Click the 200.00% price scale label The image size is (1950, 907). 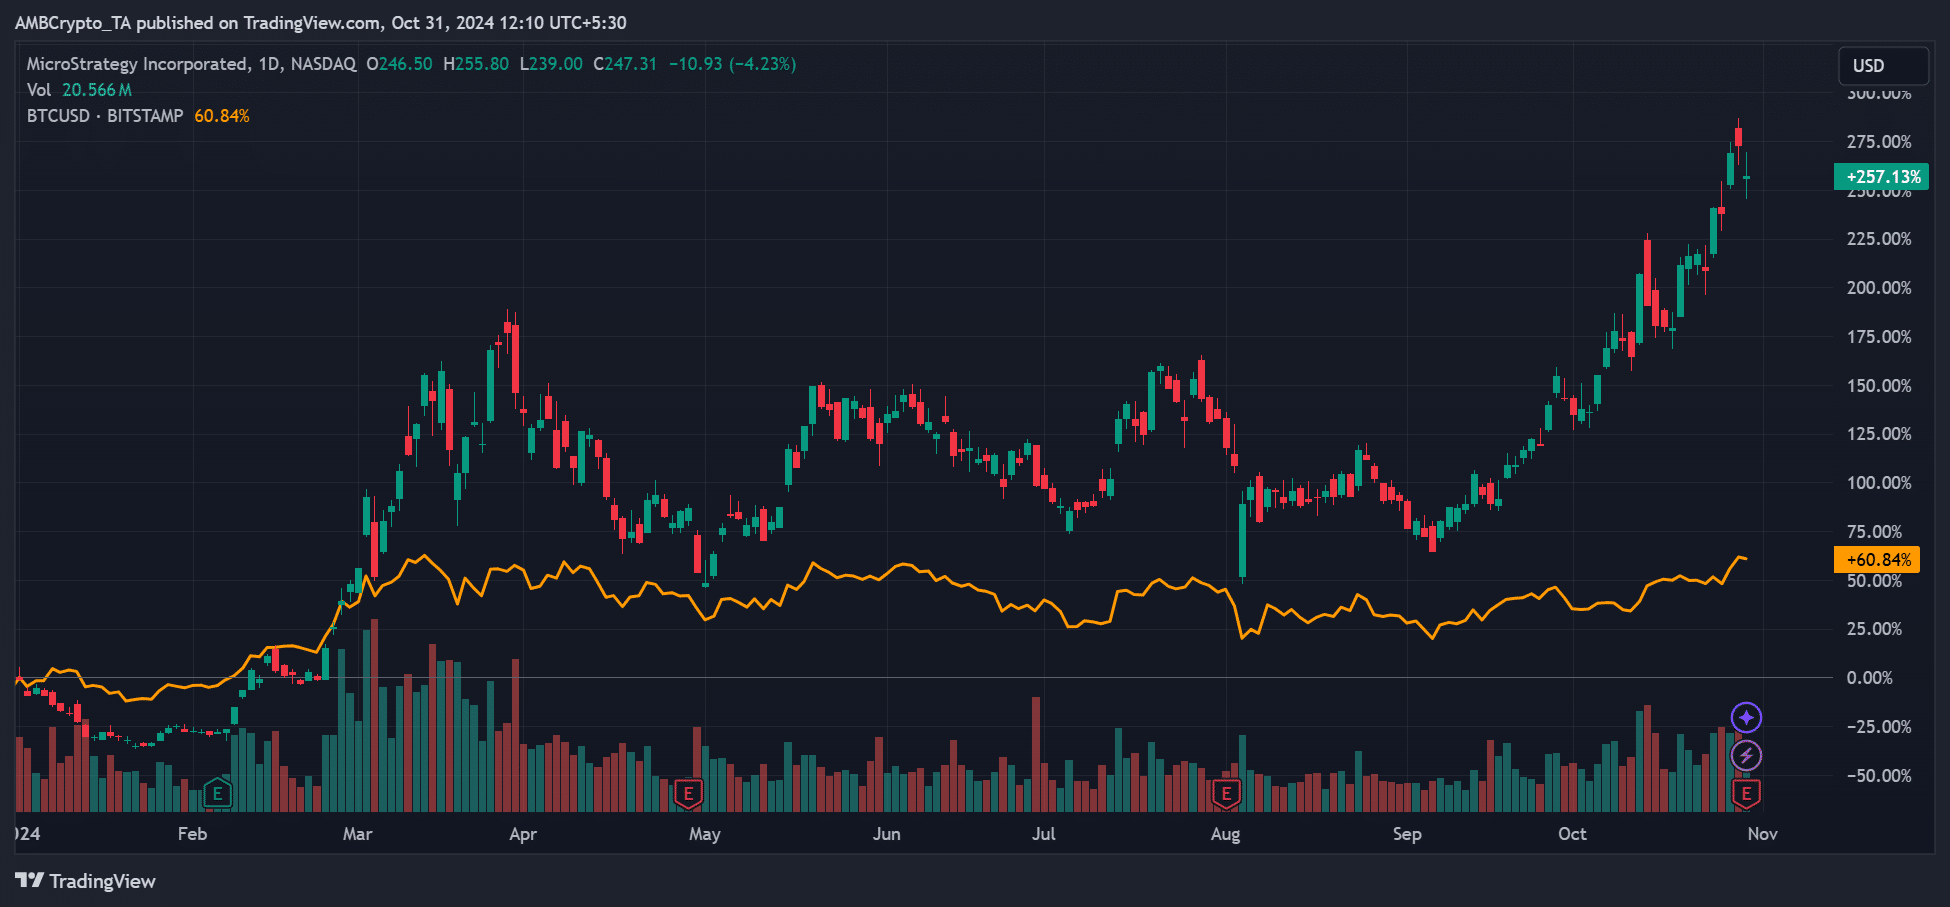tap(1879, 288)
